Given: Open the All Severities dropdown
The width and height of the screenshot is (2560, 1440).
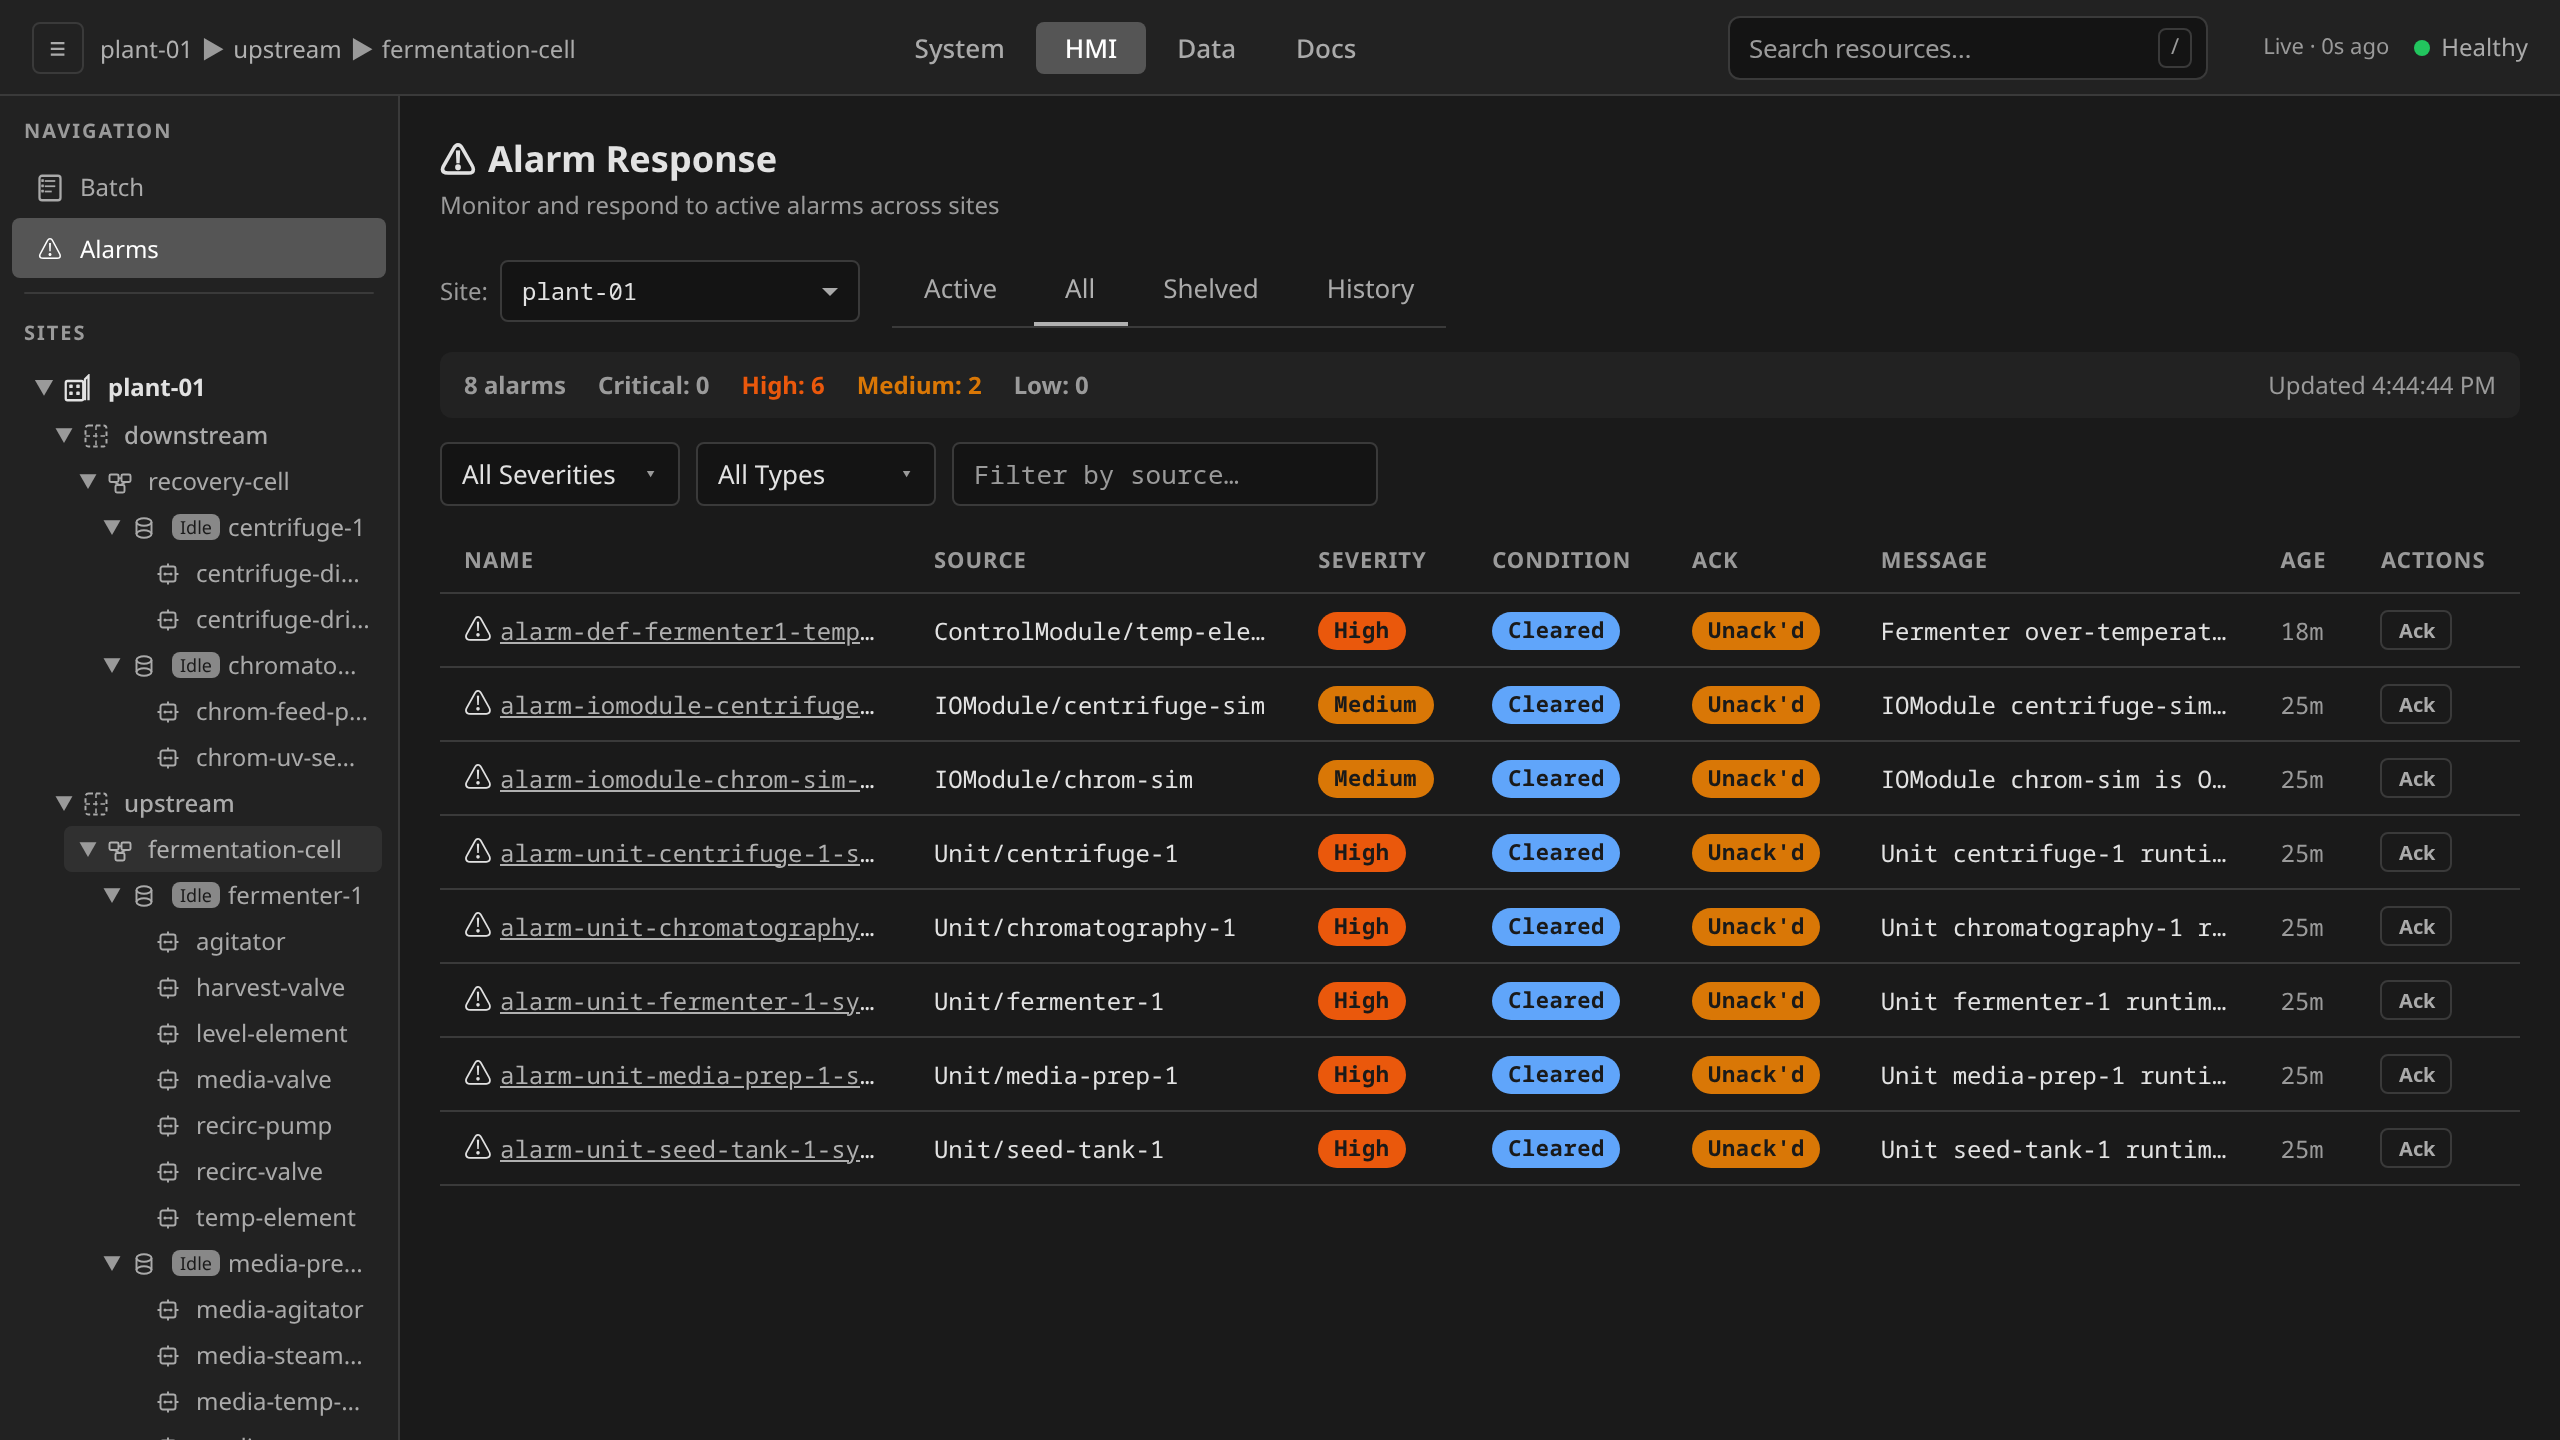Looking at the screenshot, I should [x=559, y=474].
